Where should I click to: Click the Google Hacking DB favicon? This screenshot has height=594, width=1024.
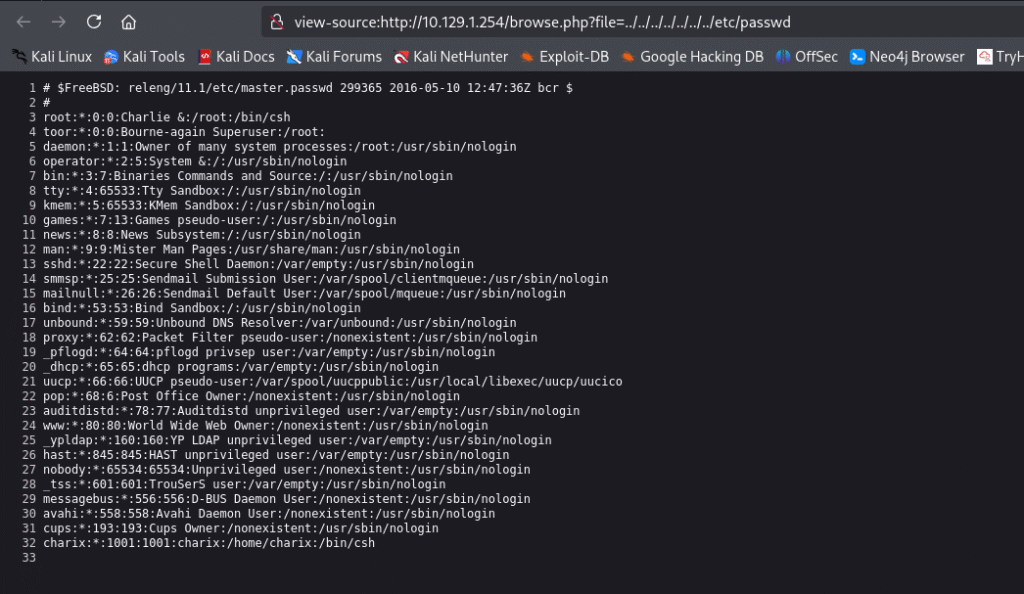click(x=628, y=57)
